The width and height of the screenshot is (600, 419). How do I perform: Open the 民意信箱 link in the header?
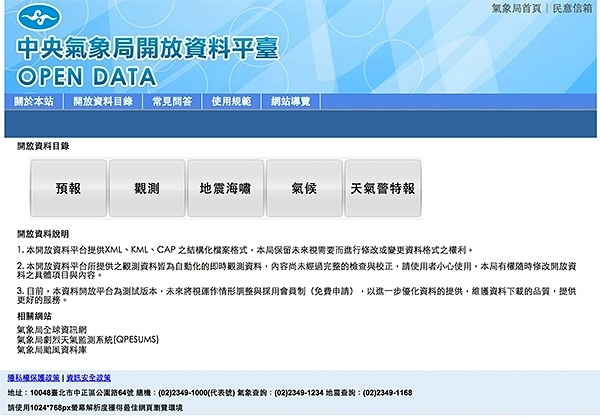572,8
